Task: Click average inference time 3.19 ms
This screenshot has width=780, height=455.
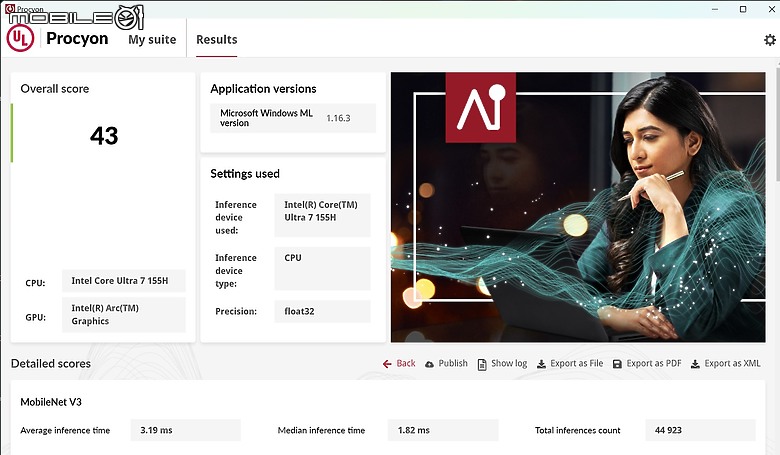Action: click(186, 430)
